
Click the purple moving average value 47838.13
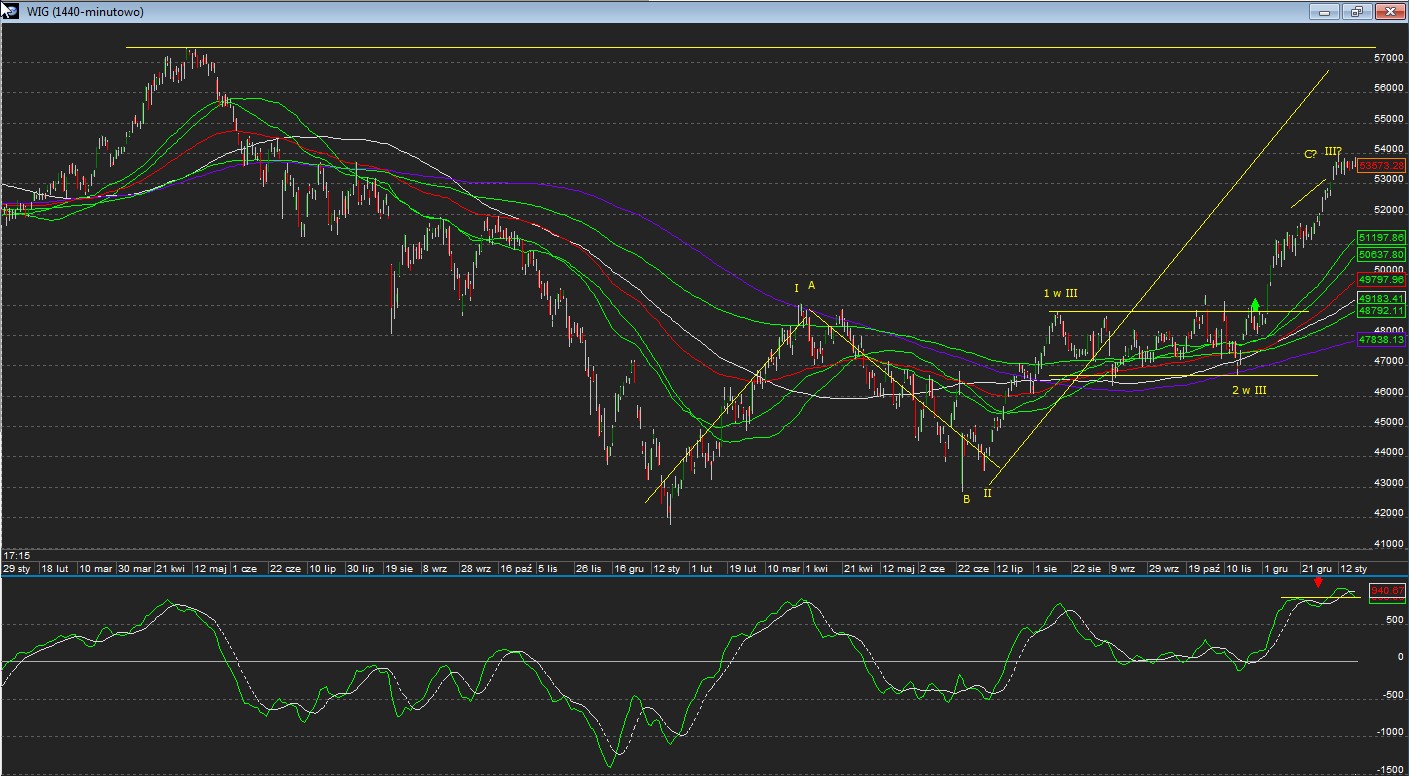1382,340
